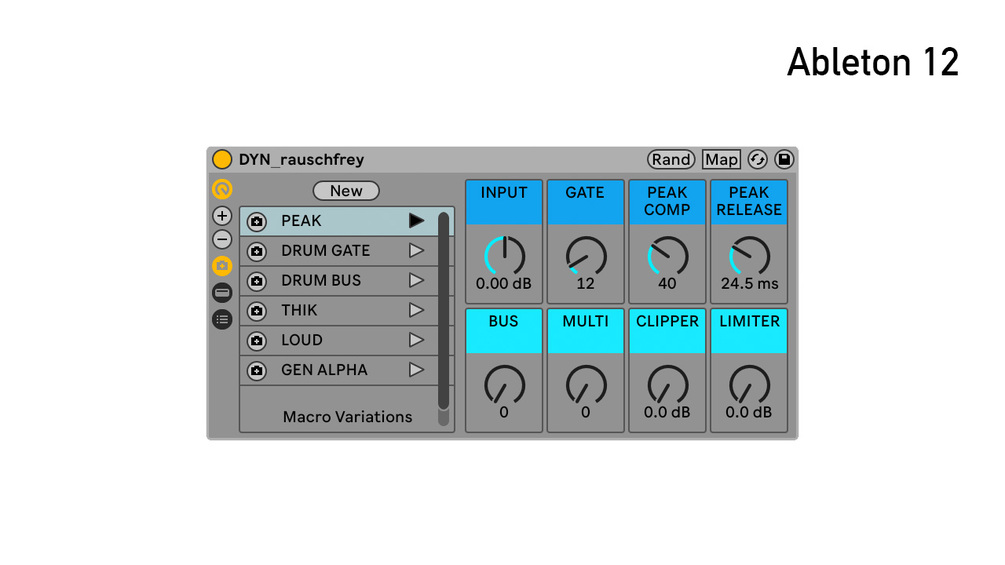
Task: Click the LIMITER macro knob
Action: [749, 385]
